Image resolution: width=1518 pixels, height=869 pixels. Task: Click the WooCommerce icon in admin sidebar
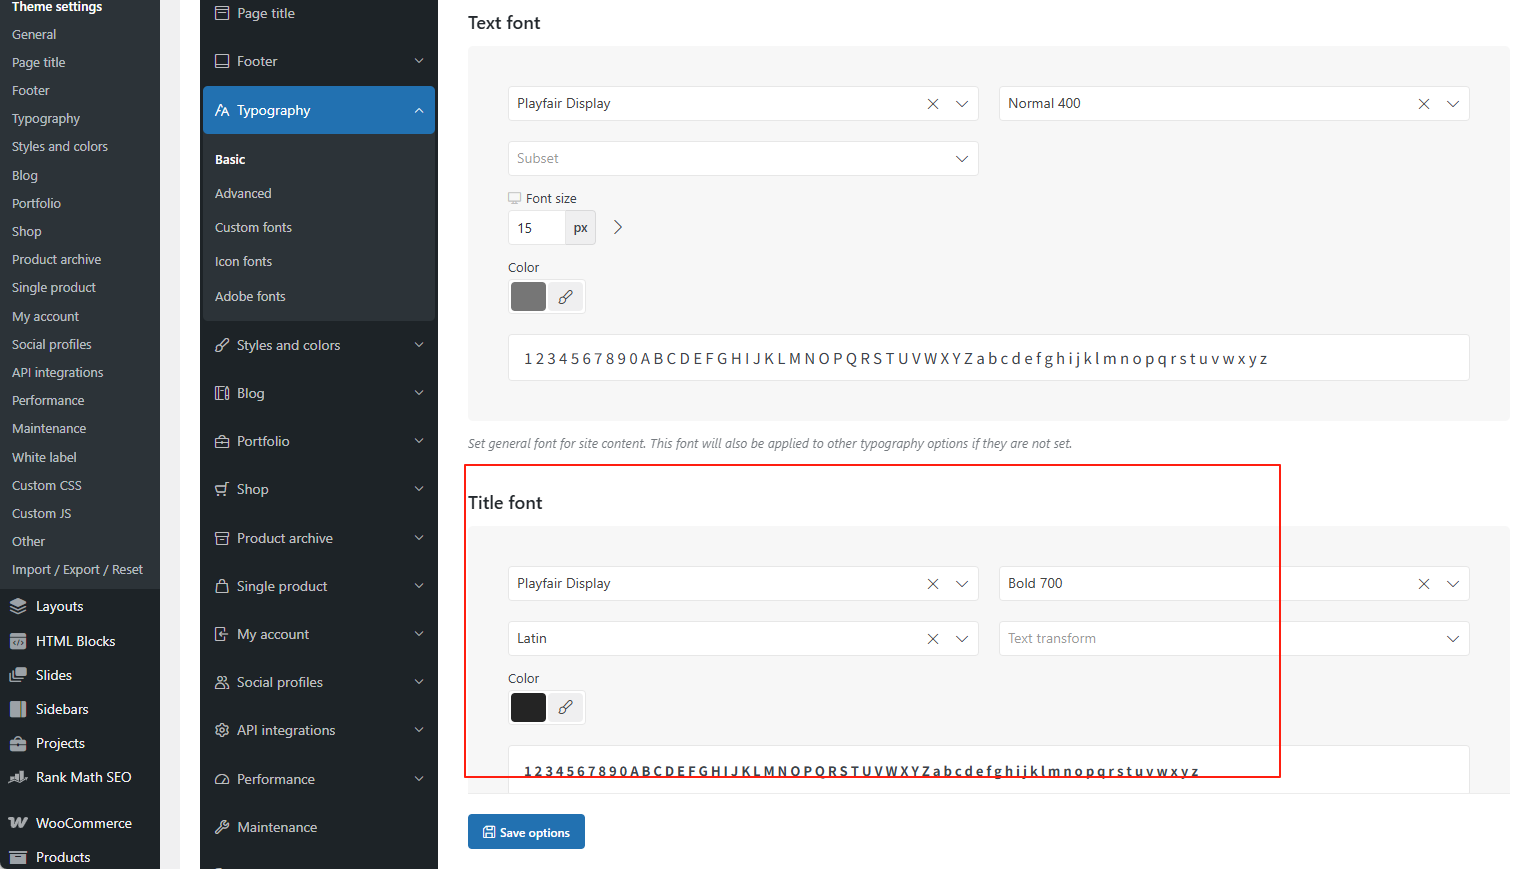18,823
